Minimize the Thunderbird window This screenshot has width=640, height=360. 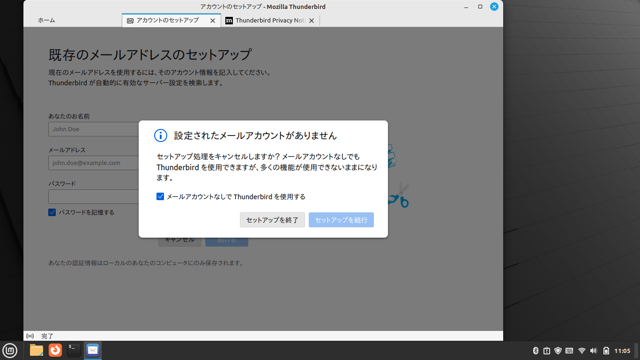tap(466, 7)
